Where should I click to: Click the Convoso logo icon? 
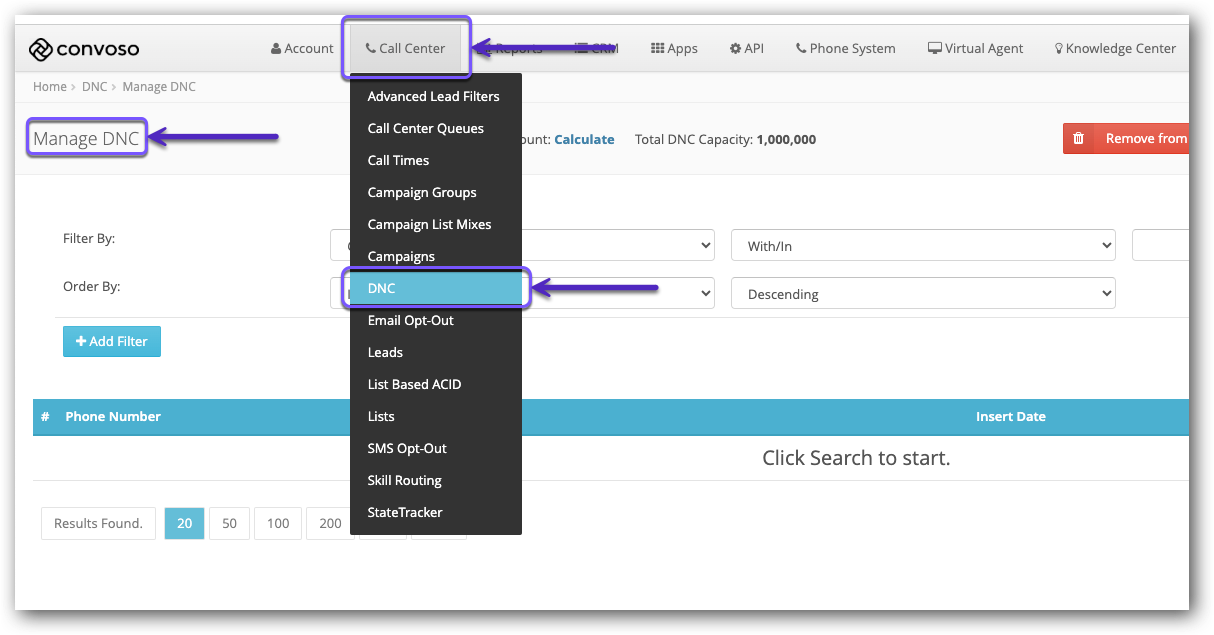tap(40, 49)
